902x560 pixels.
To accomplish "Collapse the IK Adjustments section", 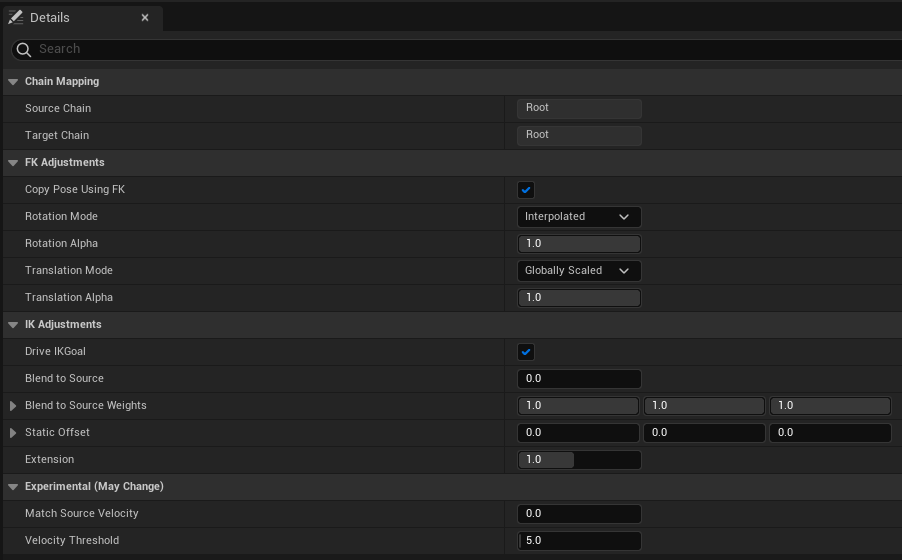I will click(x=13, y=325).
